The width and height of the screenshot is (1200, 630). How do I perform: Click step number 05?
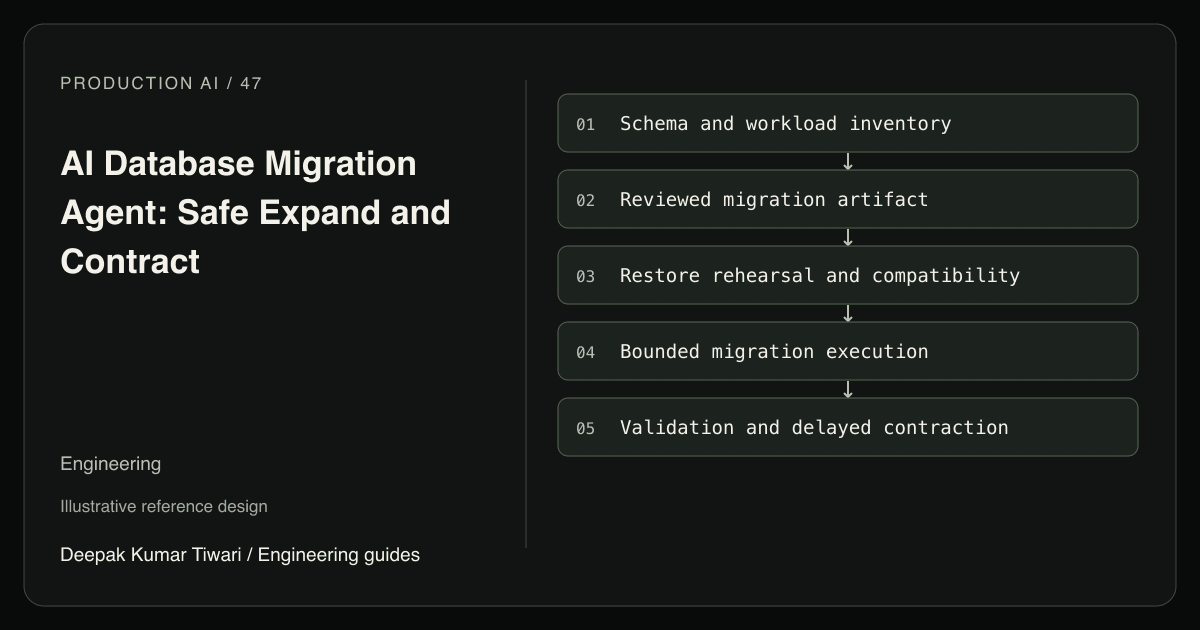[585, 428]
